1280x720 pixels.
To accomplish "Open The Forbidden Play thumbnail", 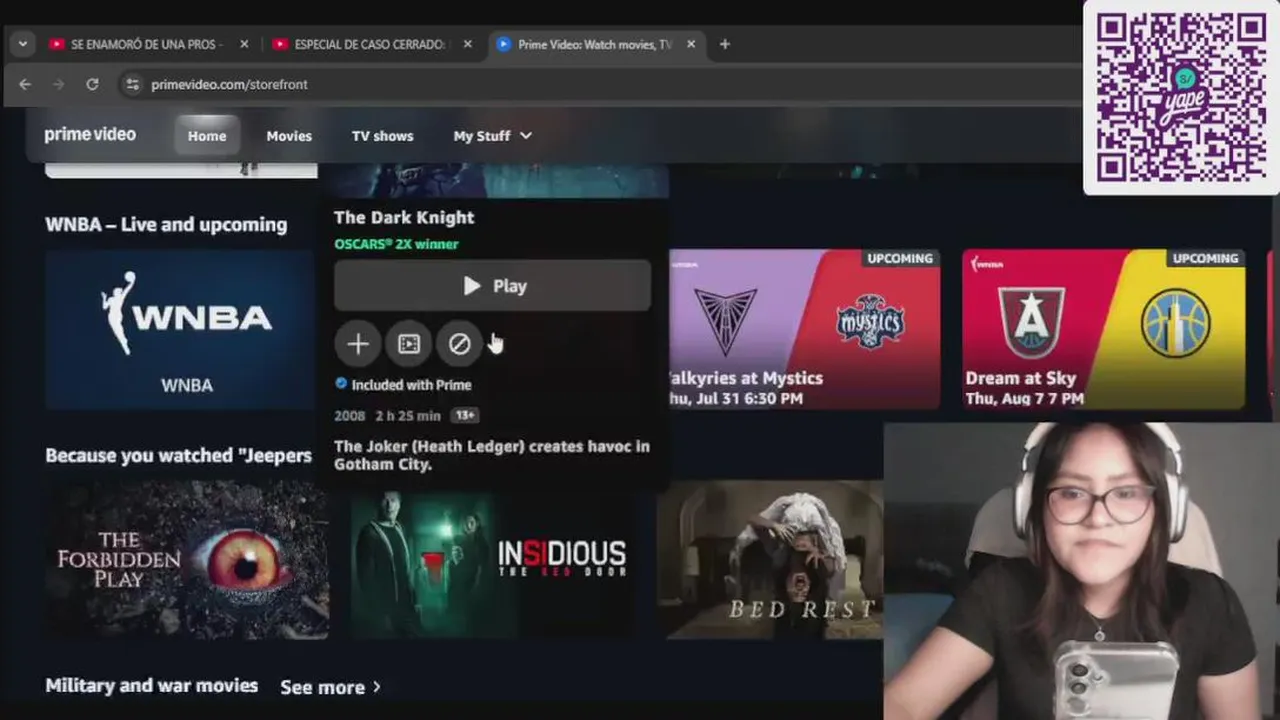I will pyautogui.click(x=187, y=559).
